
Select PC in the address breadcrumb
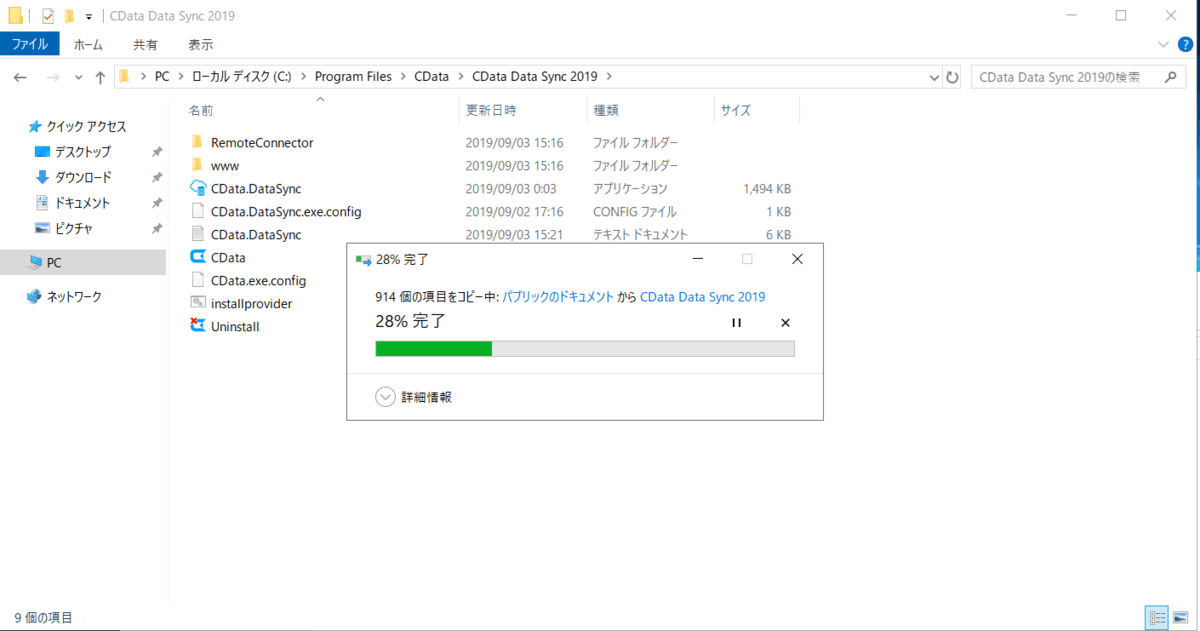(x=162, y=77)
